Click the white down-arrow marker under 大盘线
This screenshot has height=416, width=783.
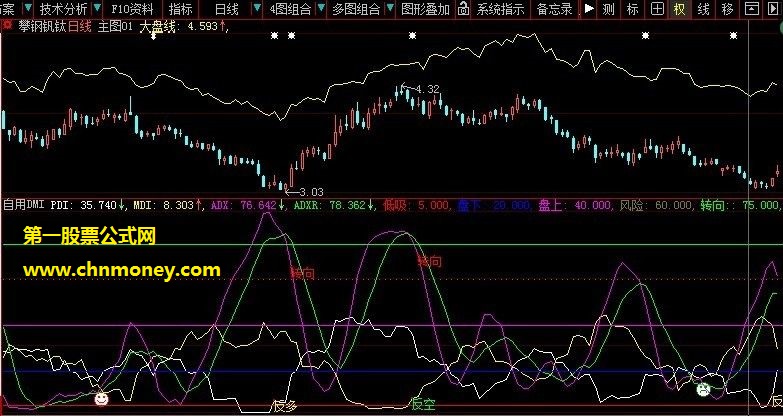tap(154, 35)
